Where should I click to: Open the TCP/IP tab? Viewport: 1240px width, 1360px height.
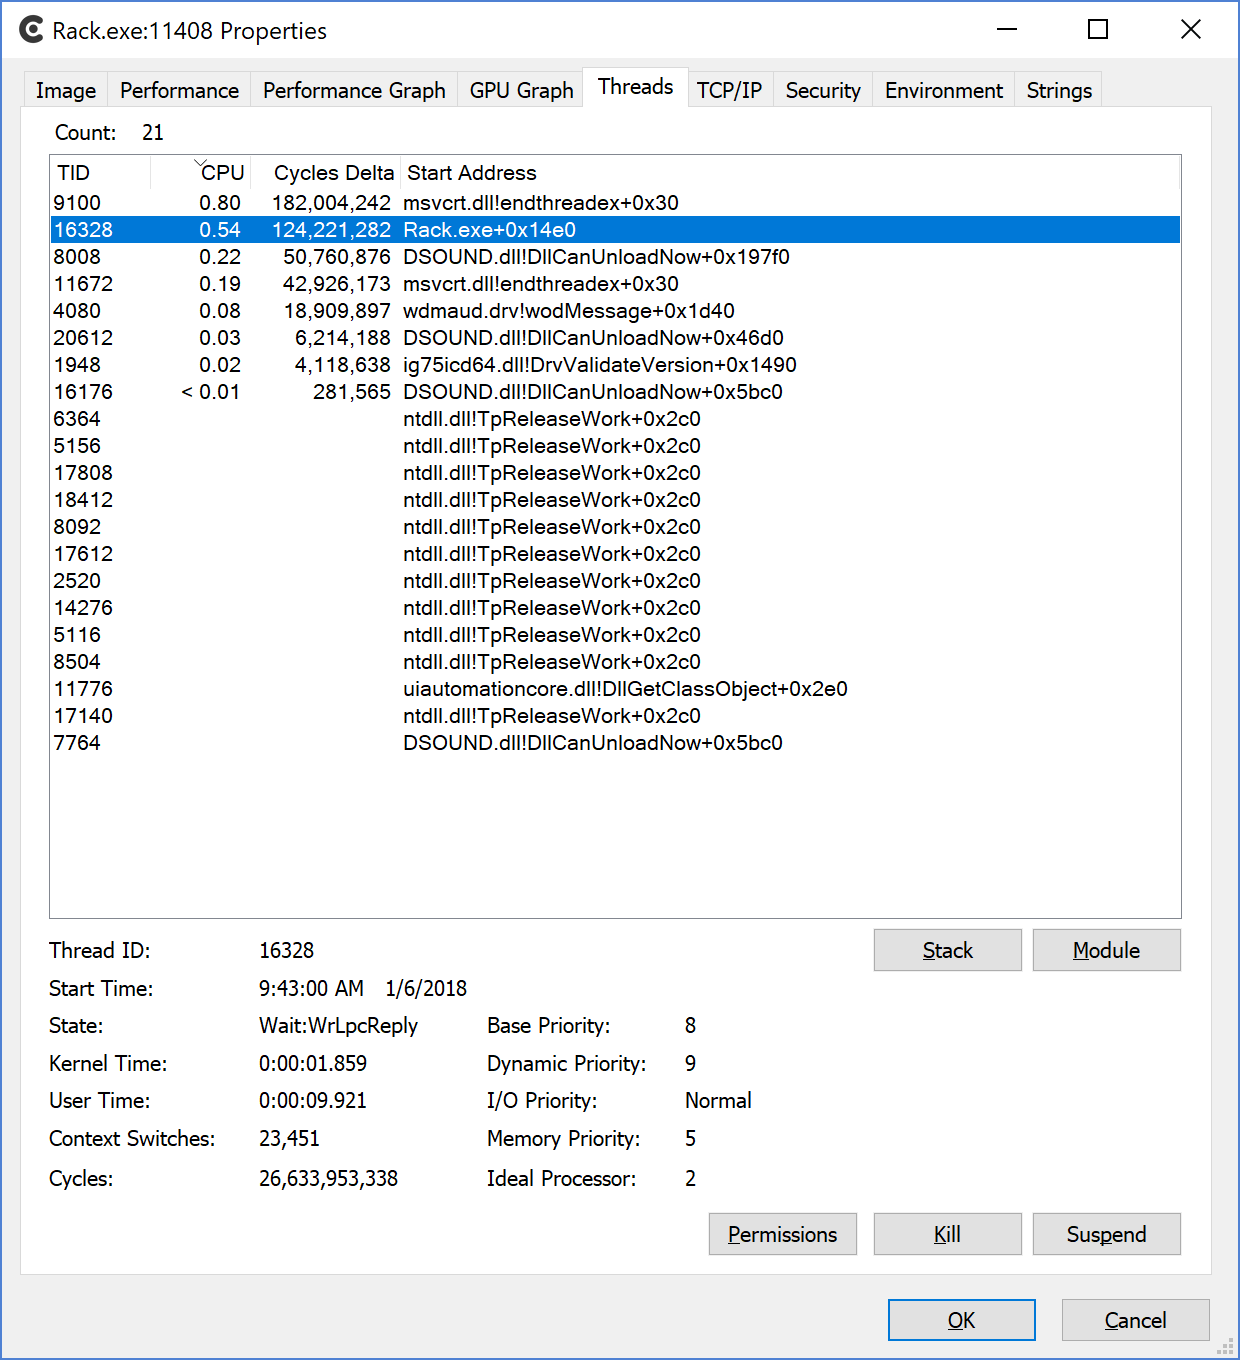click(729, 90)
